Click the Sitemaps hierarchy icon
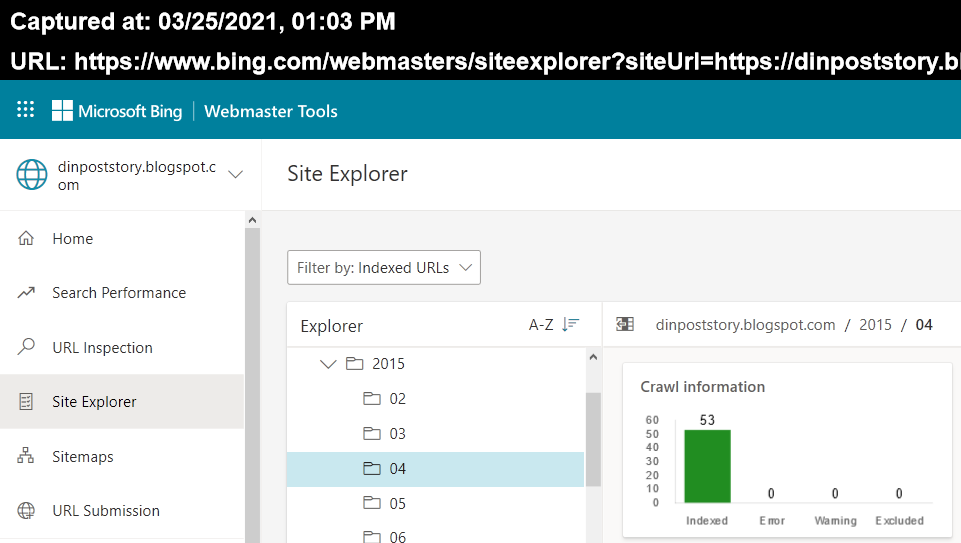Viewport: 961px width, 543px height. point(26,455)
